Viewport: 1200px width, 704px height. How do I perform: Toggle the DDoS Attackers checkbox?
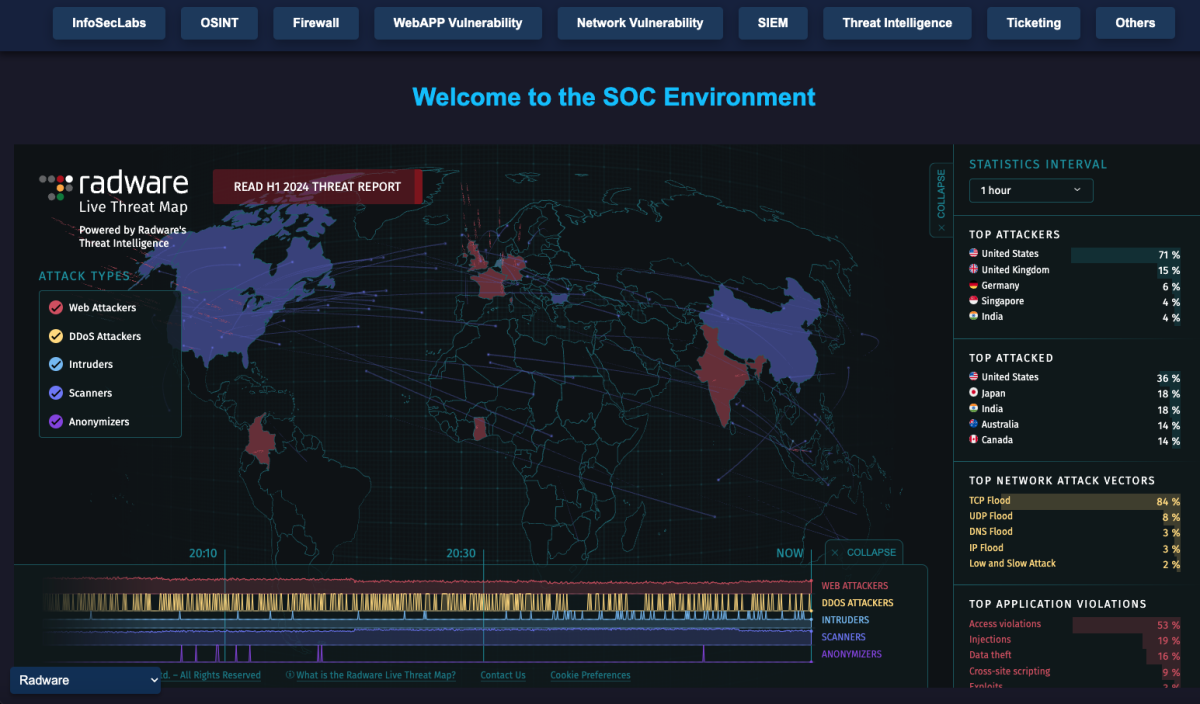pos(56,336)
